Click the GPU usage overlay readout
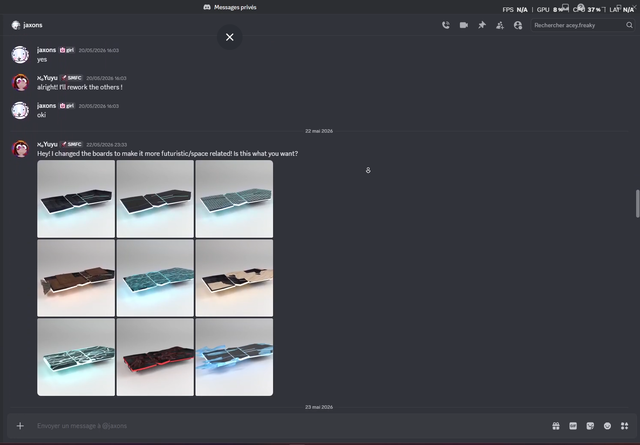640x445 pixels. (x=551, y=9)
